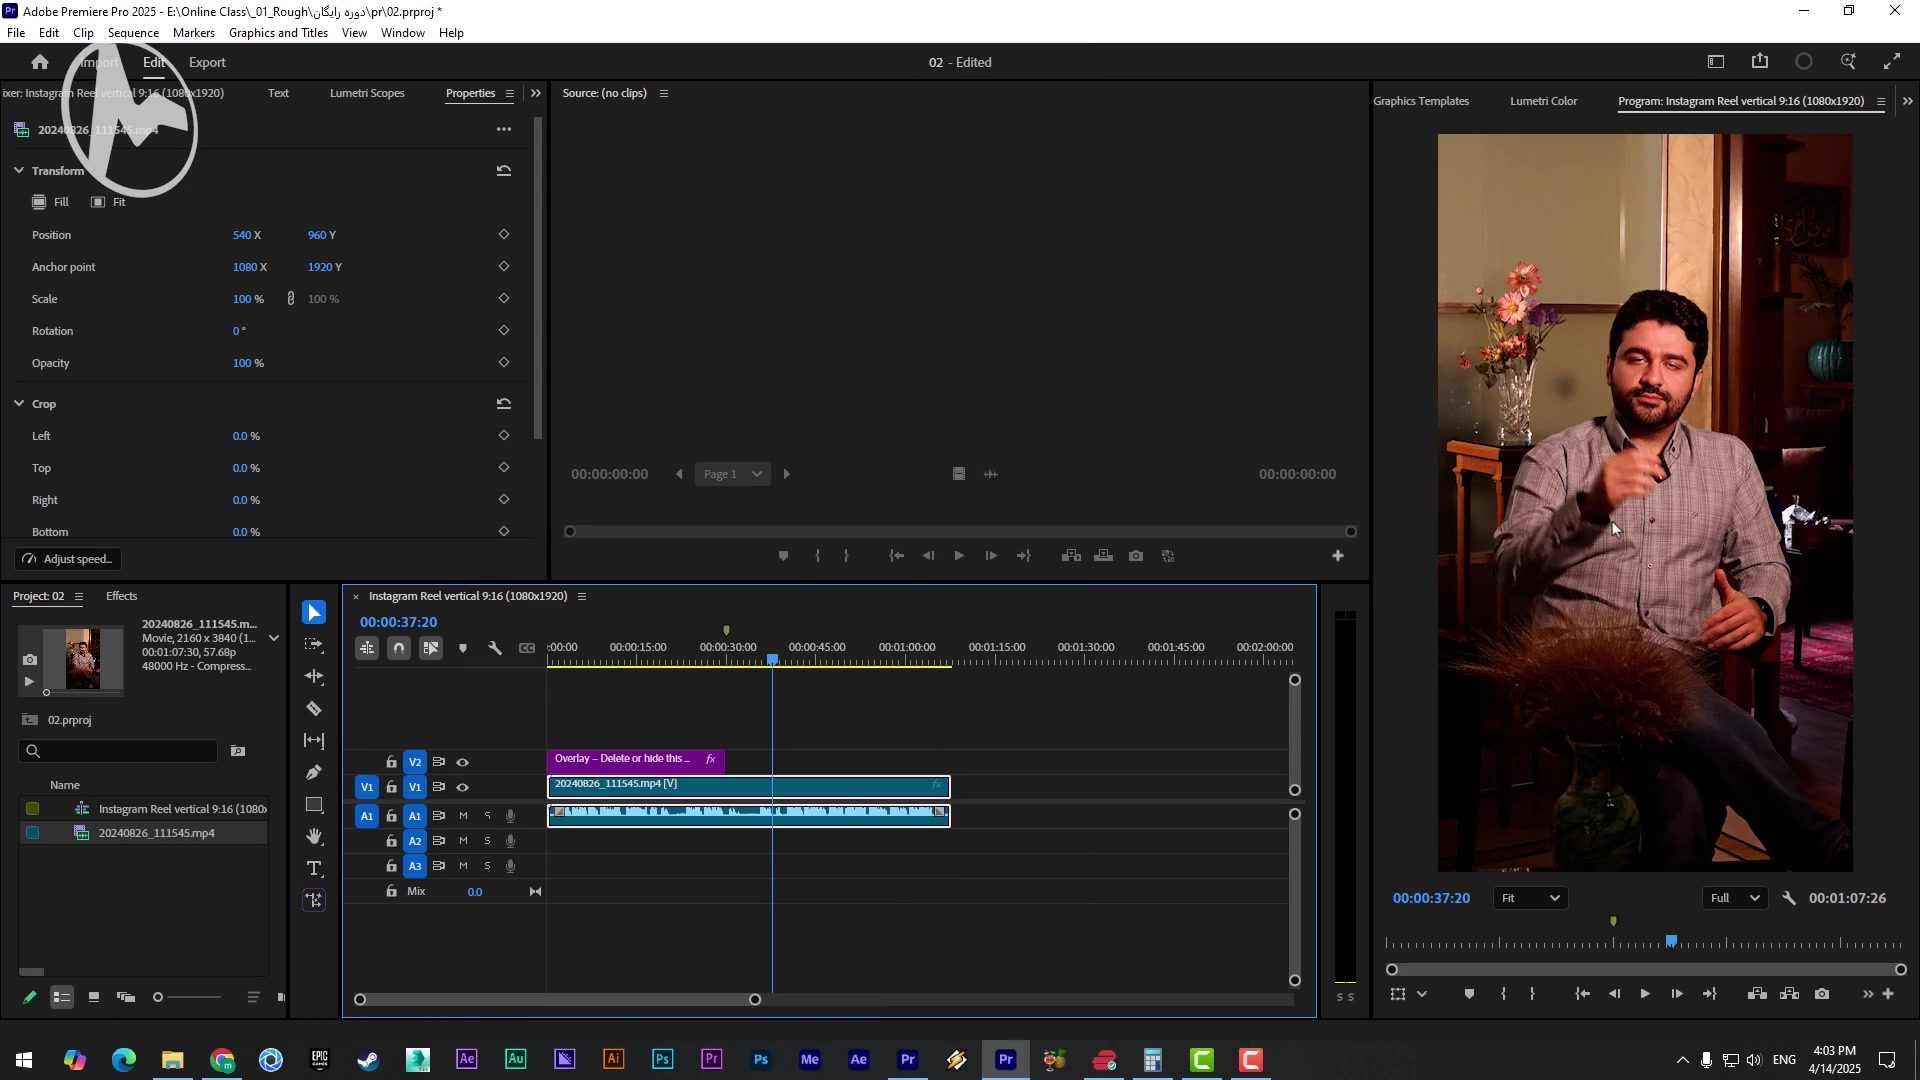This screenshot has width=1920, height=1080.
Task: Open the Sequence menu
Action: coord(133,33)
